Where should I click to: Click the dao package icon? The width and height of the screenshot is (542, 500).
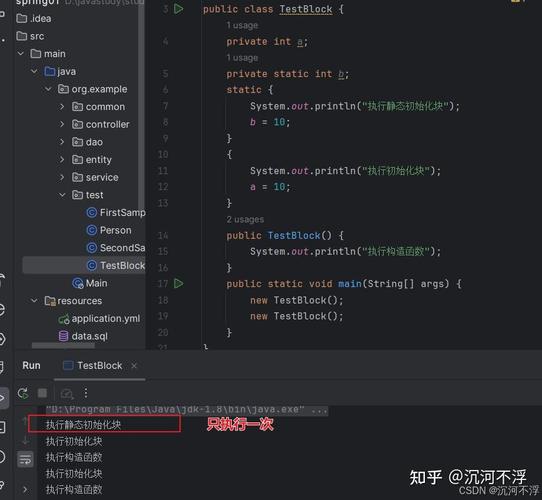pos(77,142)
